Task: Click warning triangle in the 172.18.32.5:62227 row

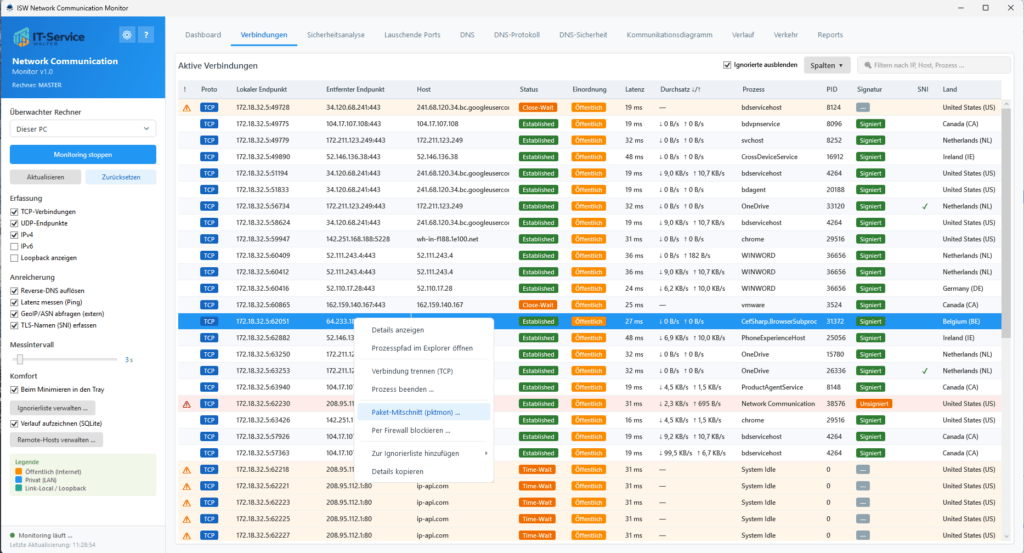Action: pos(187,535)
